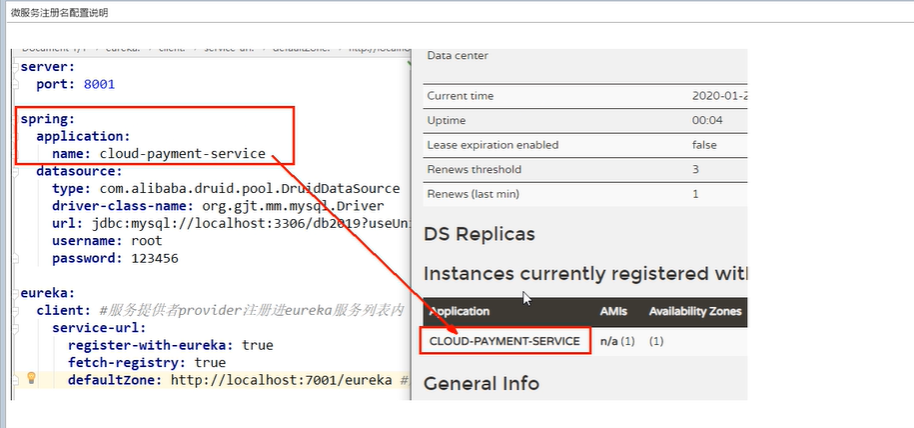Click the CLOUD-PAYMENT-SERVICE application cell
This screenshot has height=428, width=914.
(505, 341)
